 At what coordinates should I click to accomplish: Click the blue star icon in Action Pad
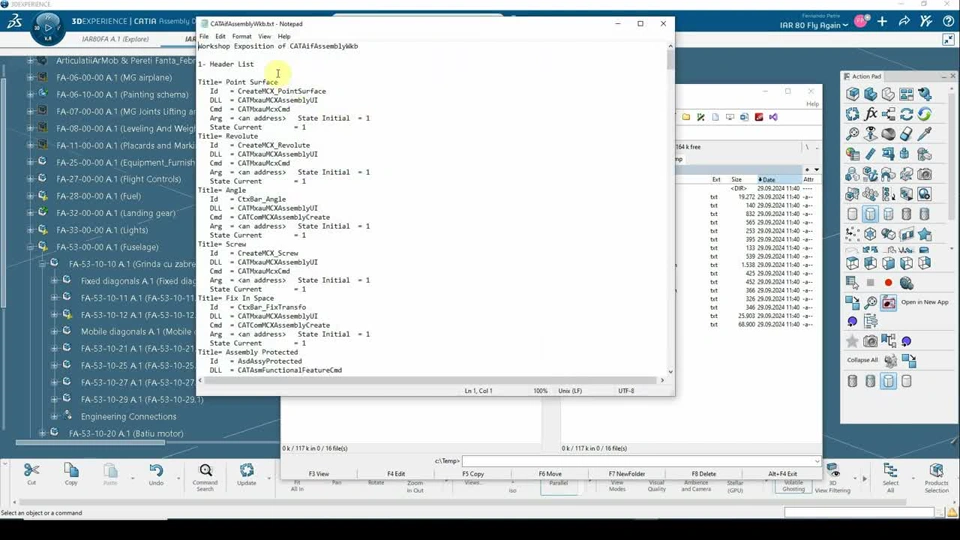pyautogui.click(x=924, y=234)
